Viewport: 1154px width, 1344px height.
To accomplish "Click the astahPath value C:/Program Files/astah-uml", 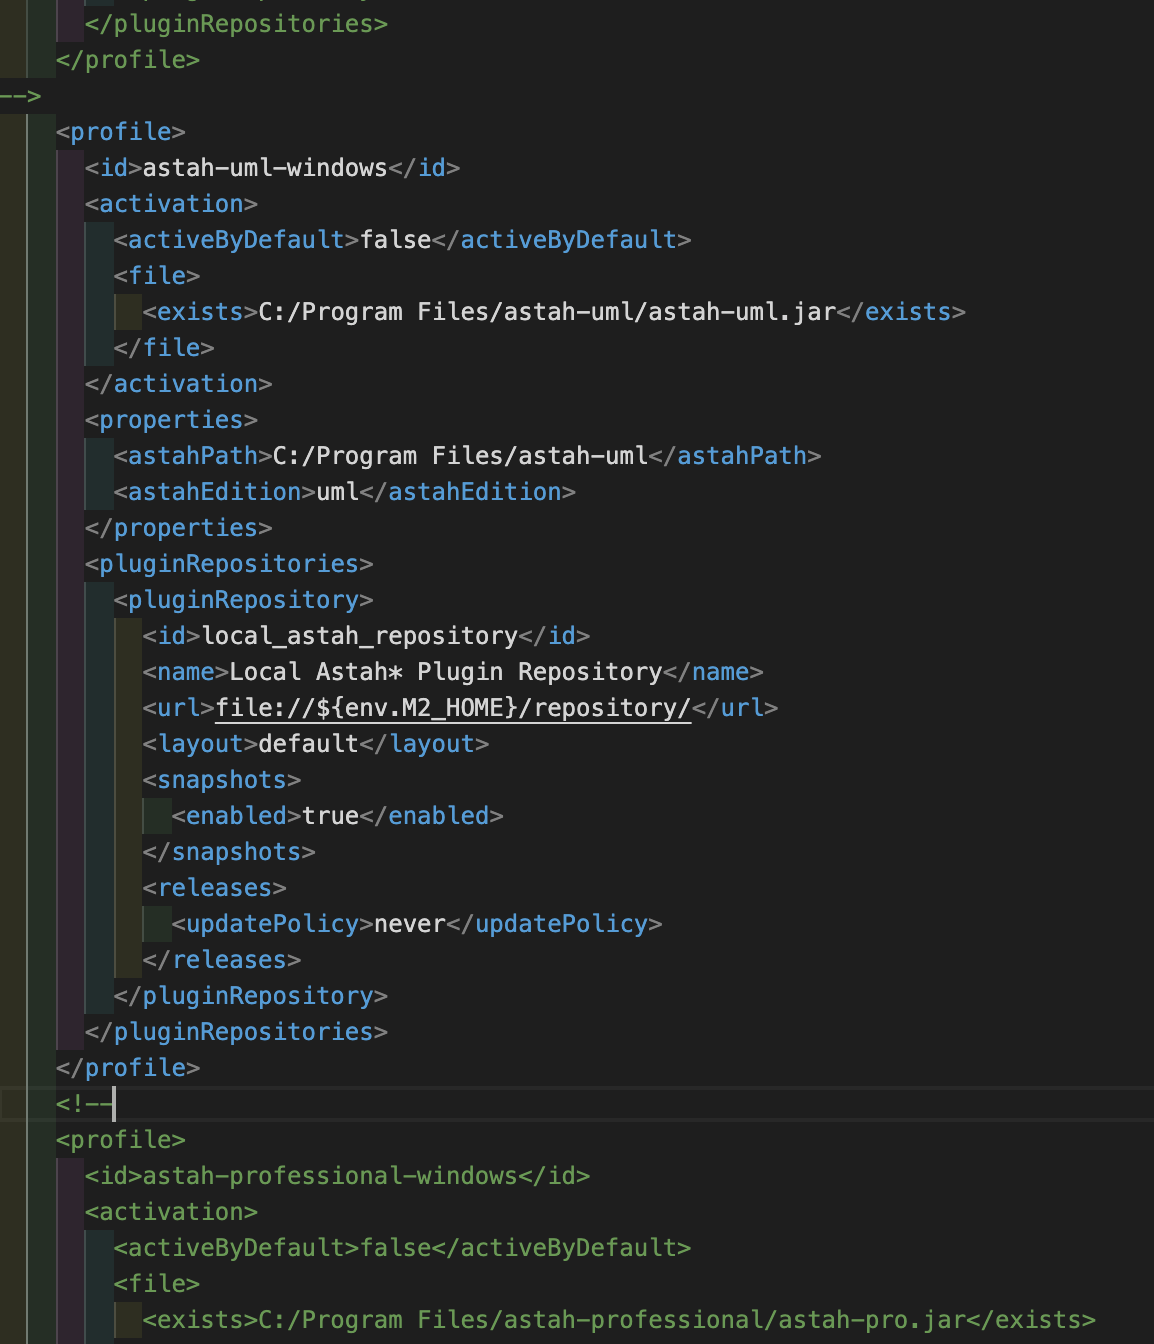I will click(x=461, y=455).
